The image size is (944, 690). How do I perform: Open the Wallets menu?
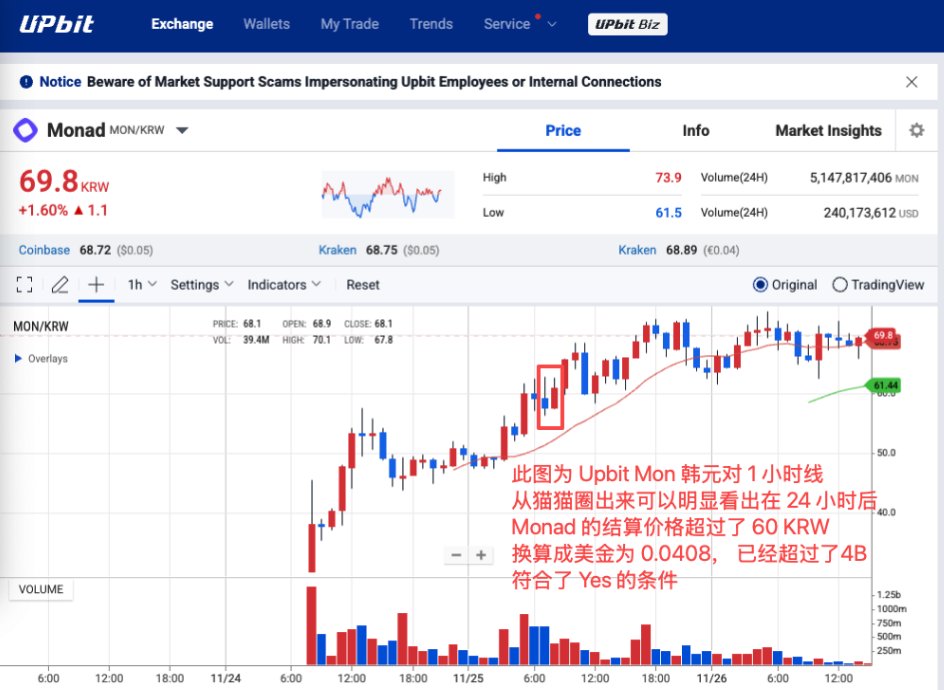point(266,24)
